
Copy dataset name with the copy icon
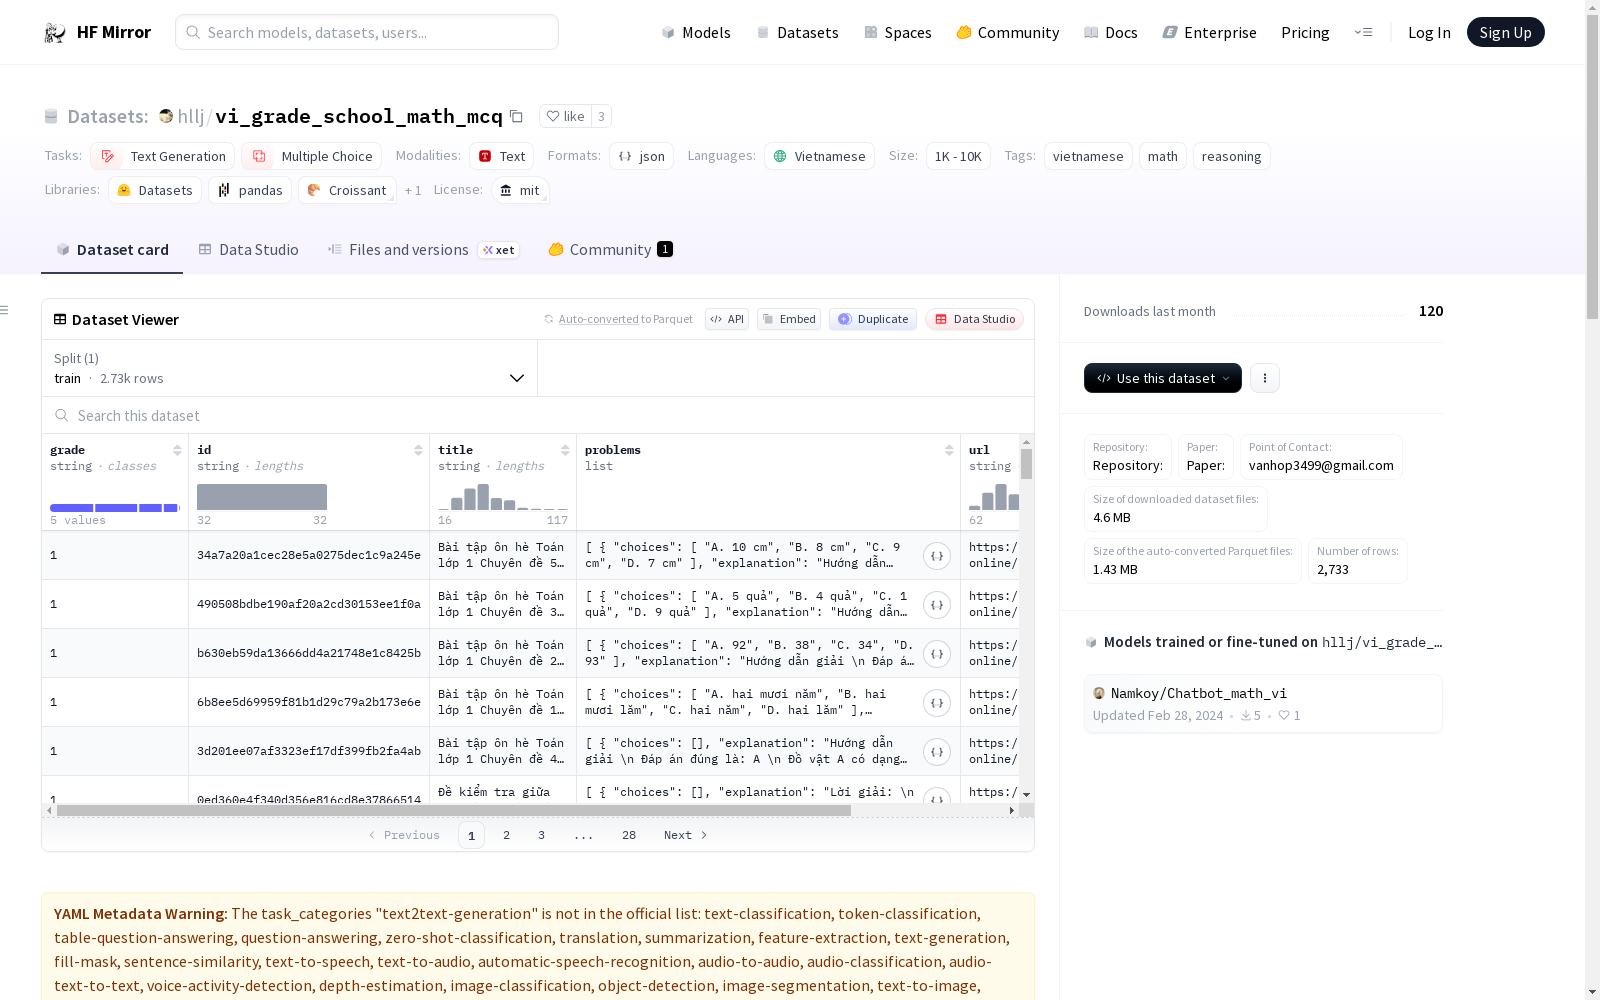[x=516, y=116]
